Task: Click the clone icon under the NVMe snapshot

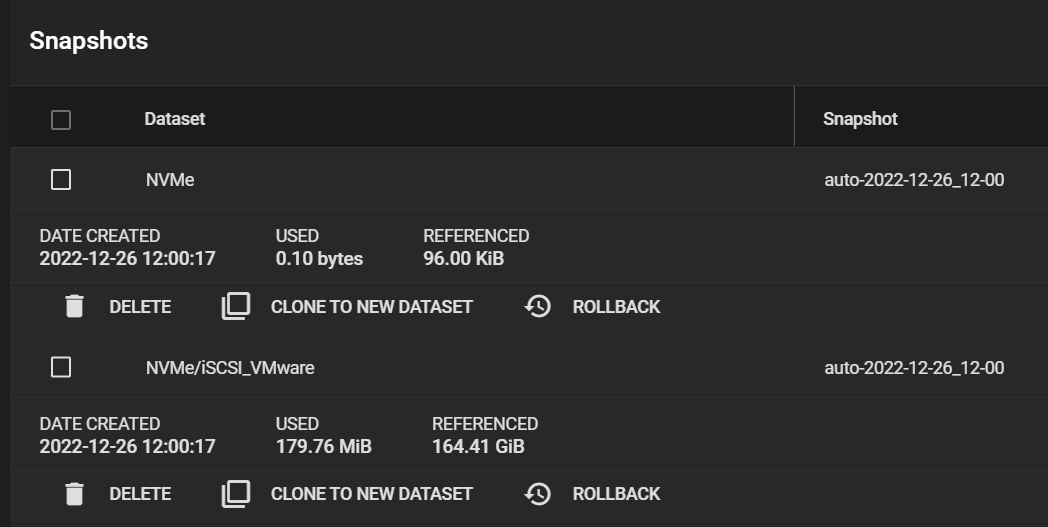Action: [x=235, y=306]
